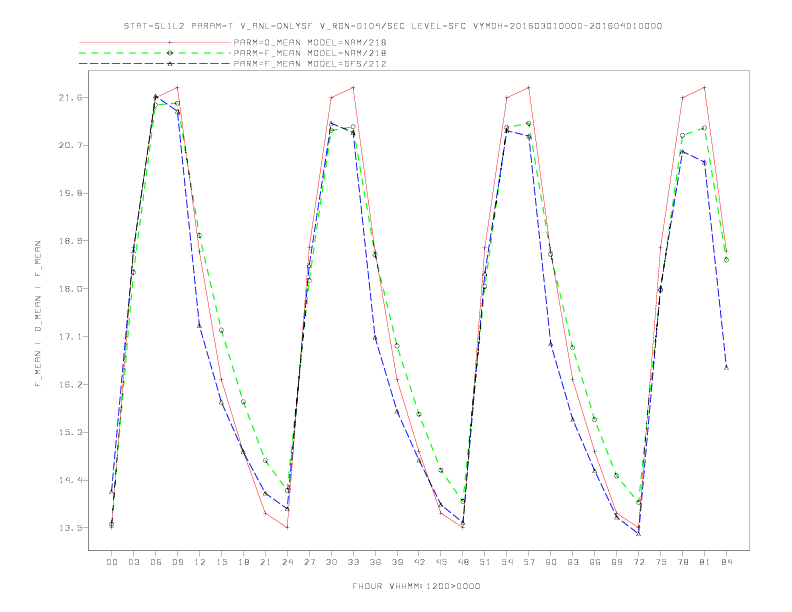Click x-axis forecast hour label 00
The image size is (792, 612).
coord(112,562)
